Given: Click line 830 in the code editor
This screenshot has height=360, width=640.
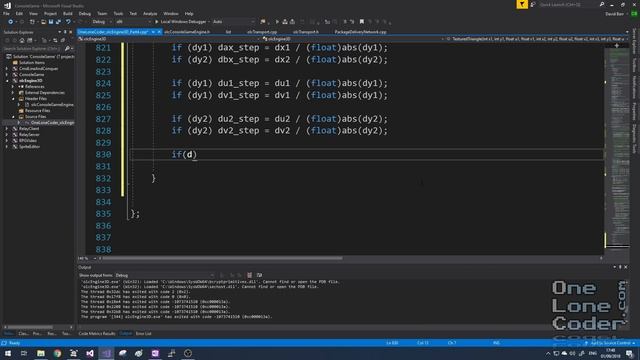Looking at the screenshot, I should [x=367, y=154].
